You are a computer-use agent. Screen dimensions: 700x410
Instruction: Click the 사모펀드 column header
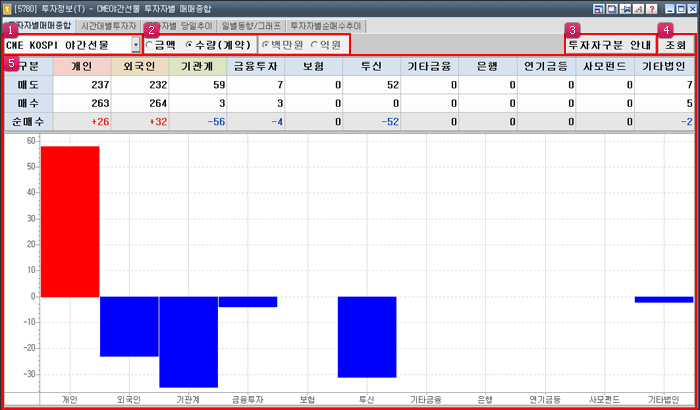tap(605, 67)
